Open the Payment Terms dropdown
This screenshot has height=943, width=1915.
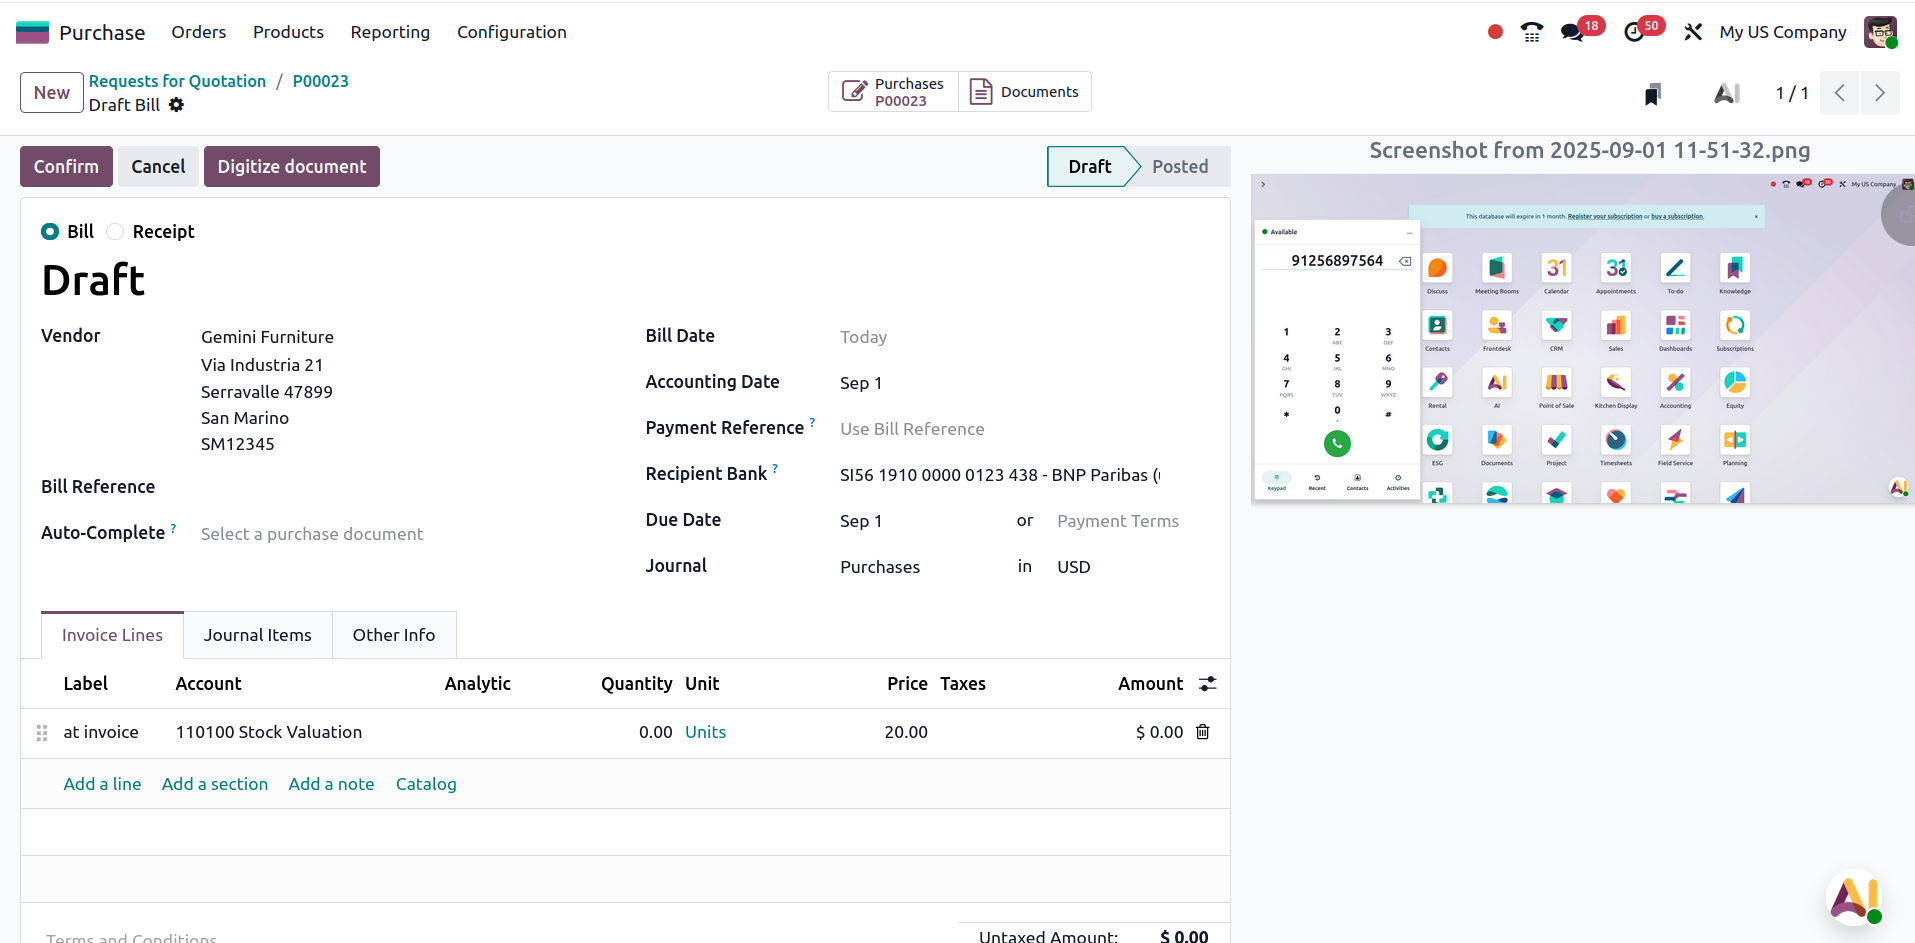tap(1117, 521)
